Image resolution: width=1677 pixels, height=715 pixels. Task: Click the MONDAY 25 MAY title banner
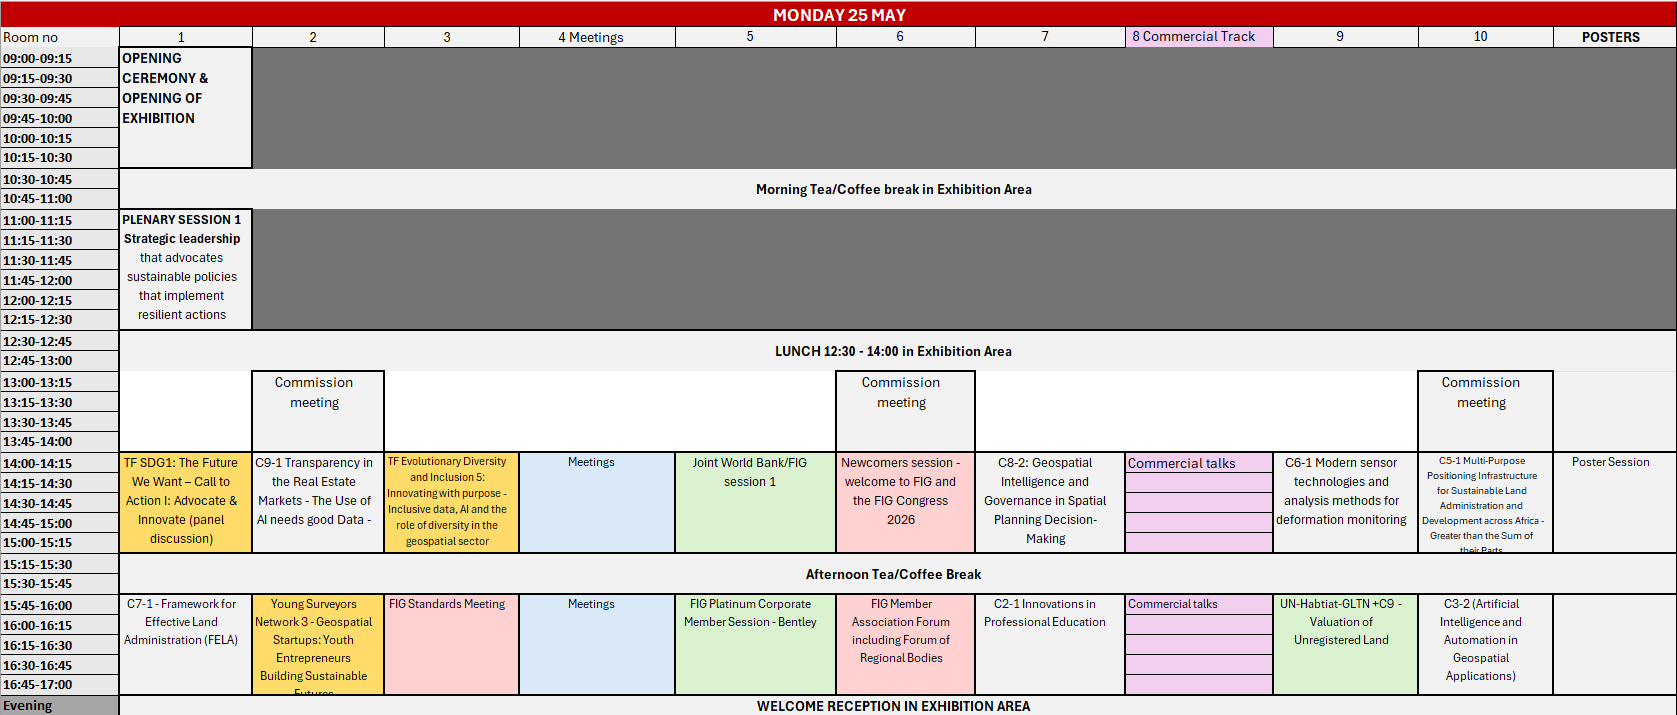point(838,14)
